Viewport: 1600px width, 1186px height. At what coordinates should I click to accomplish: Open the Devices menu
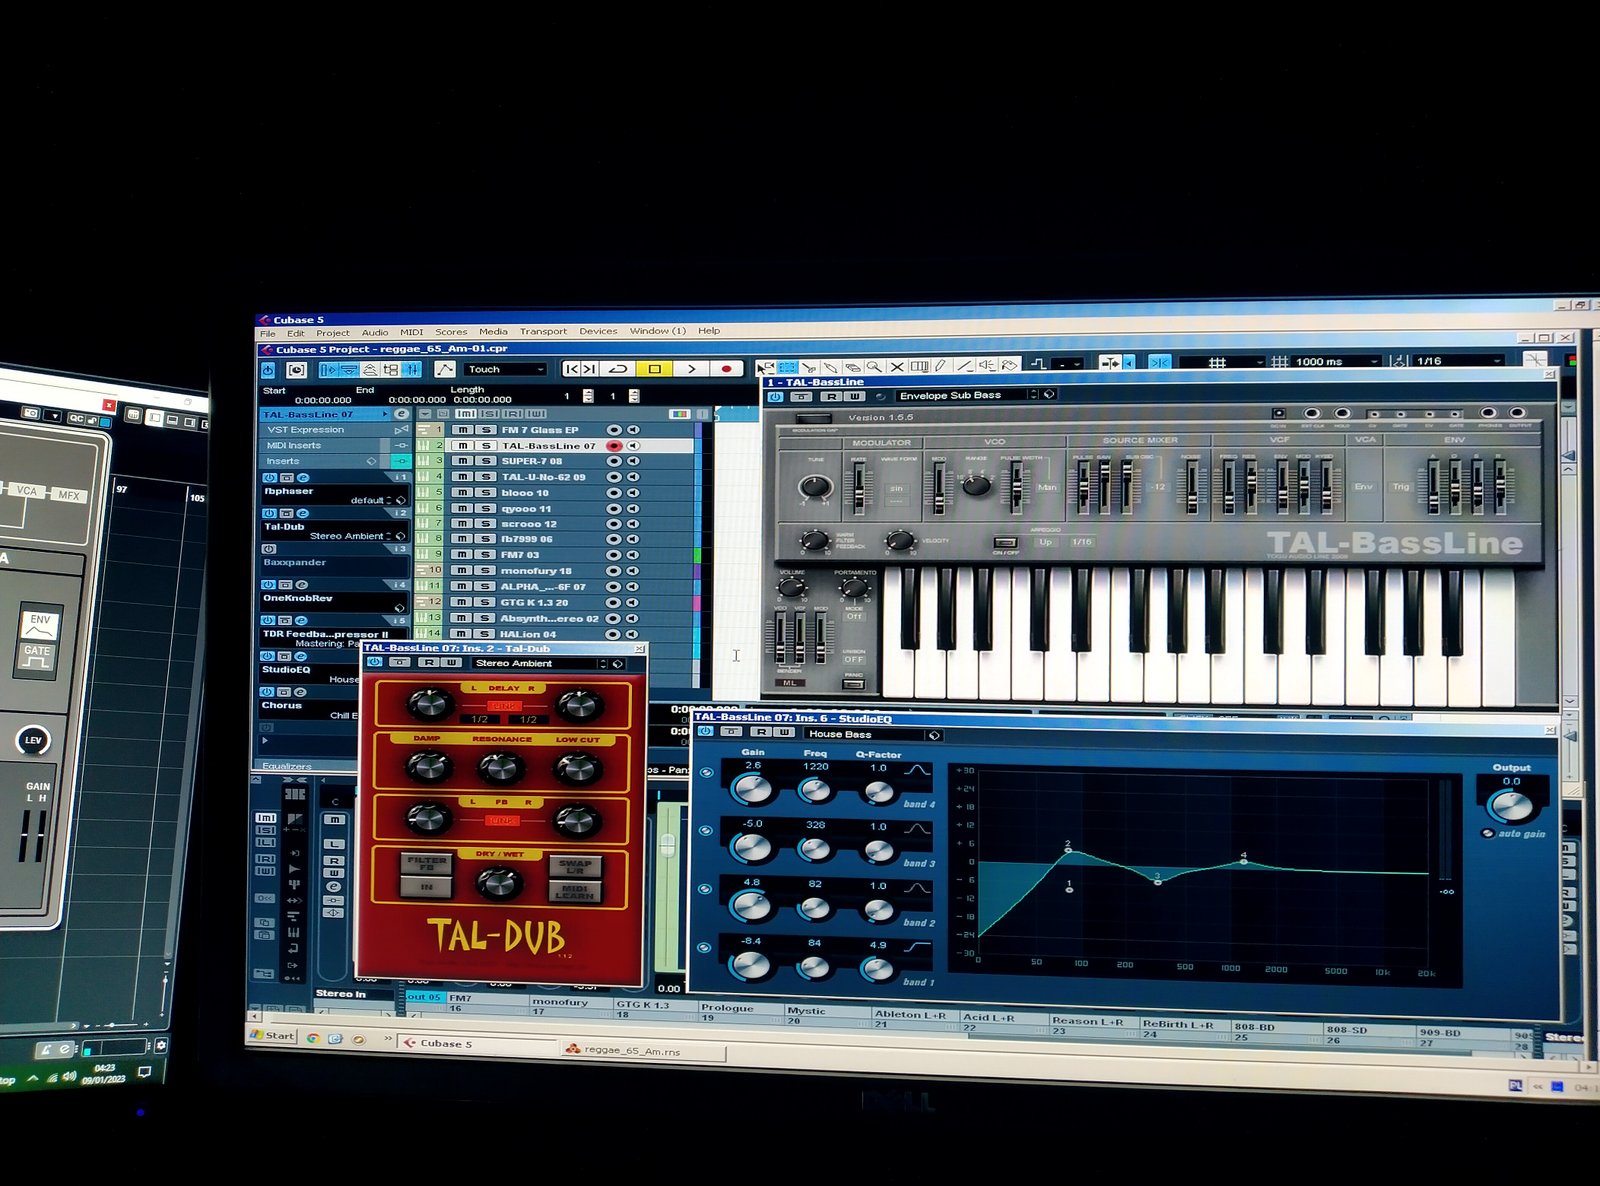pyautogui.click(x=598, y=331)
